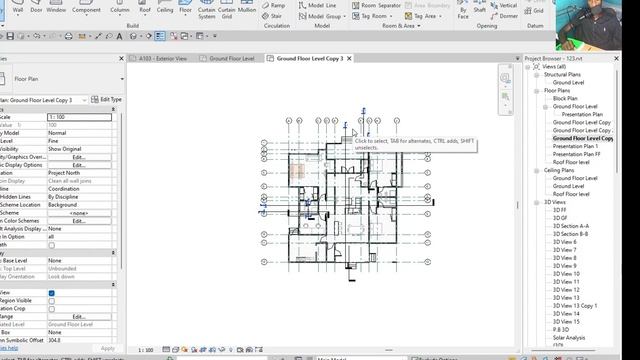Select the Wall tool
Viewport: 640px width, 360px height.
[18, 7]
